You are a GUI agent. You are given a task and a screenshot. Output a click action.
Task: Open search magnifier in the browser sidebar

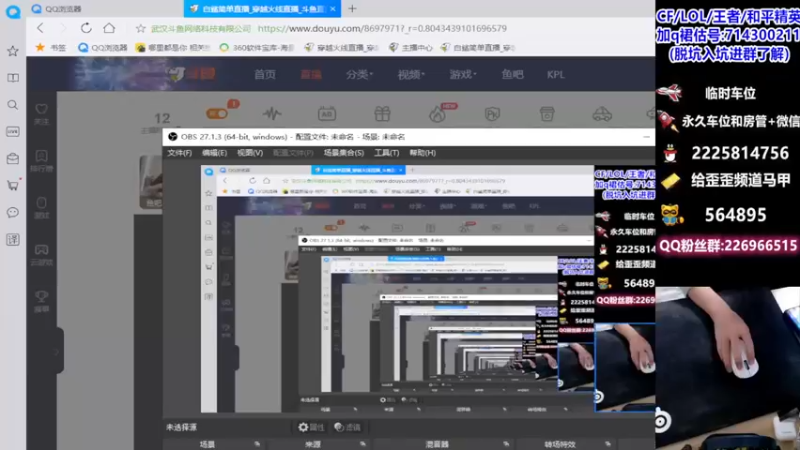point(13,105)
